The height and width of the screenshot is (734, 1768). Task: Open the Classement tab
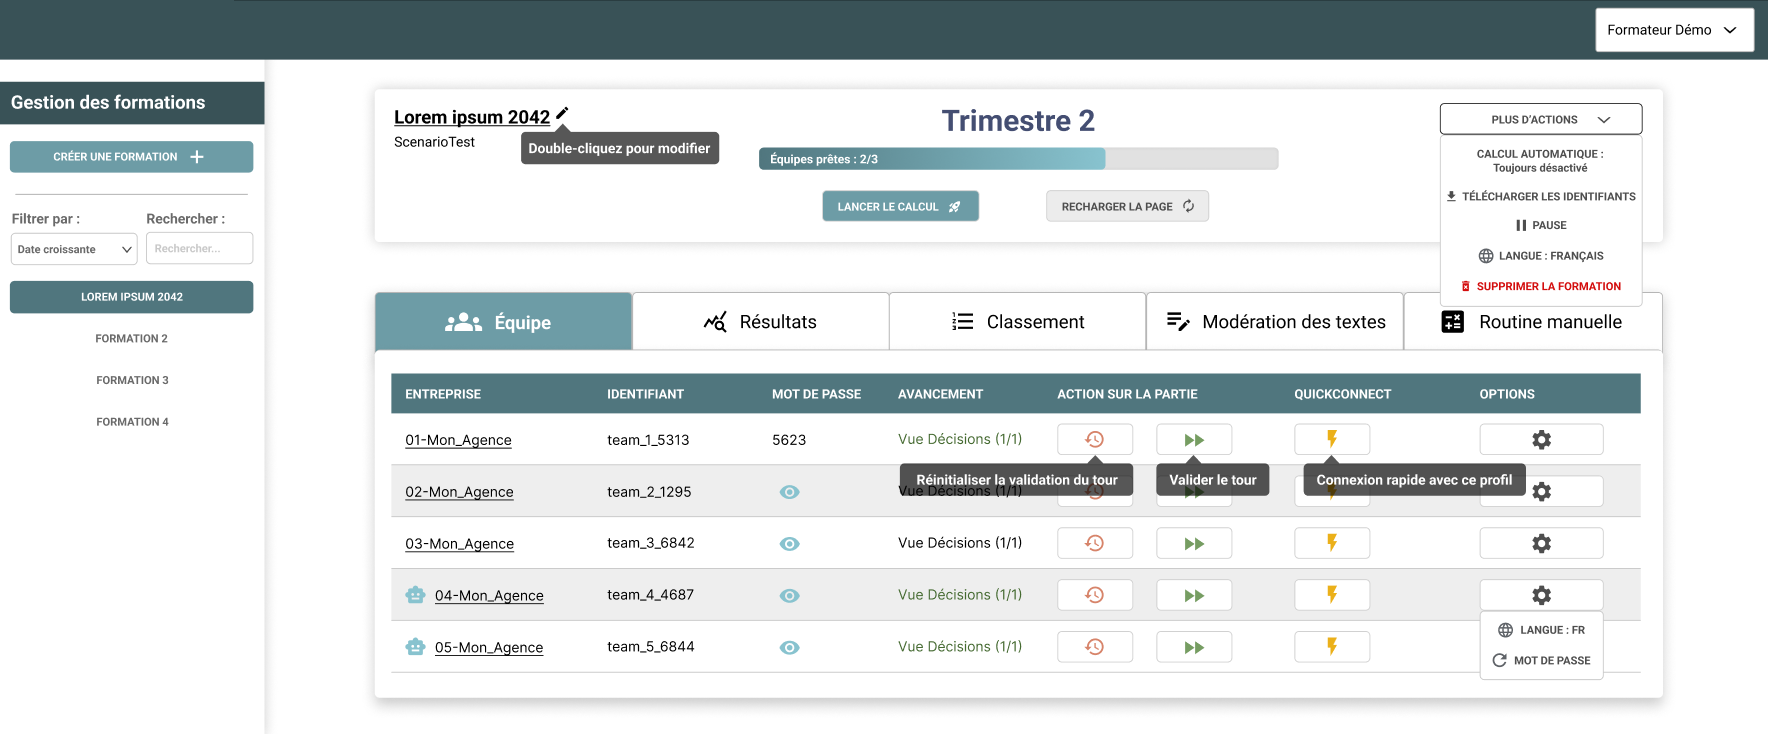point(1018,322)
